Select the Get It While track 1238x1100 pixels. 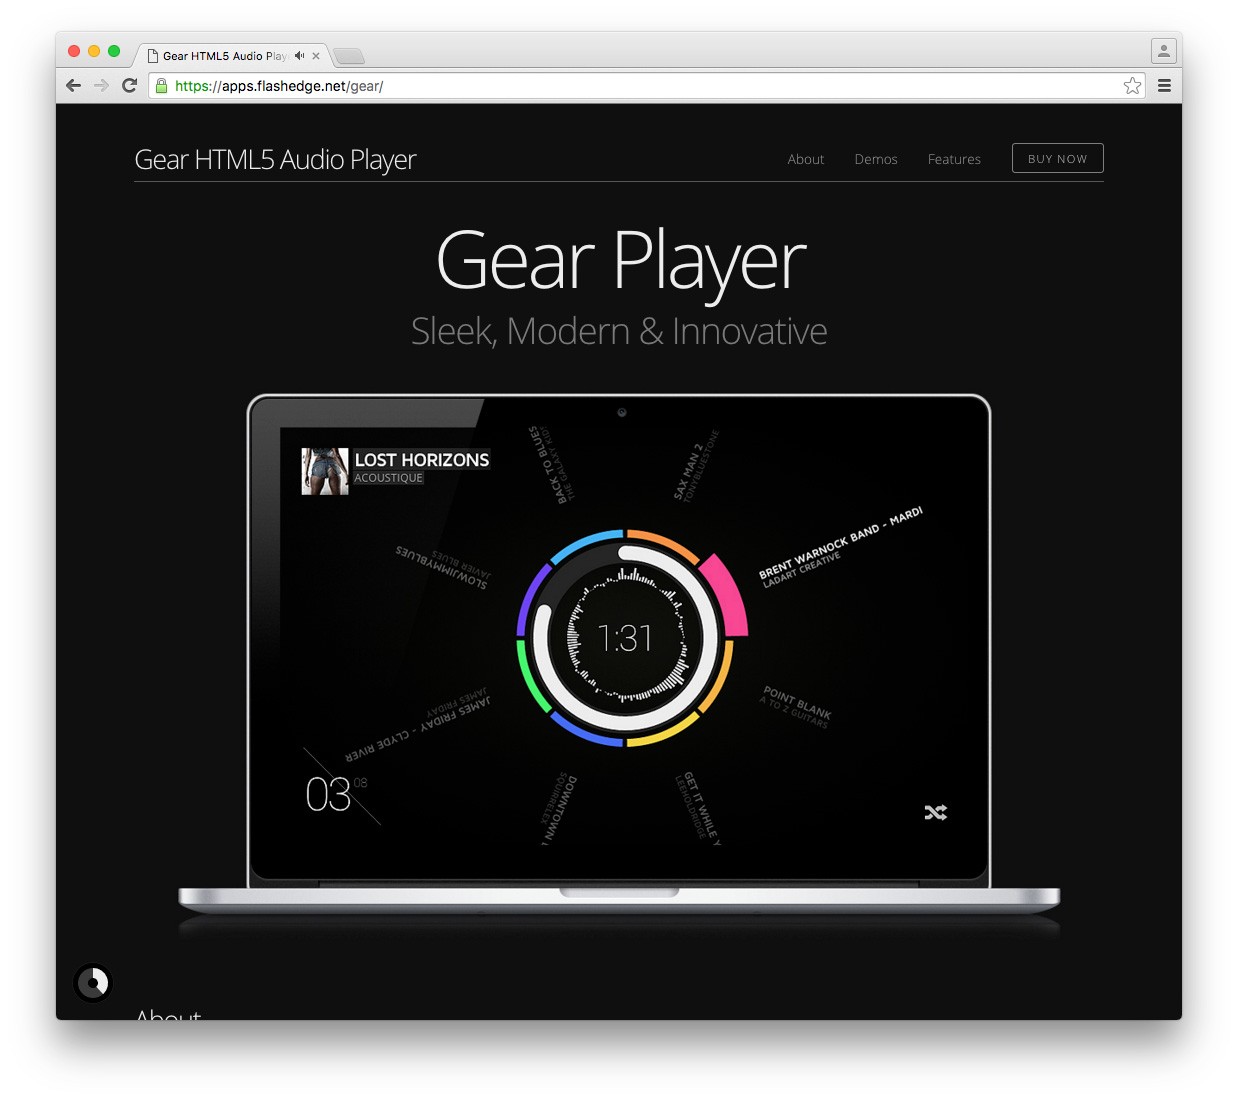(x=699, y=809)
